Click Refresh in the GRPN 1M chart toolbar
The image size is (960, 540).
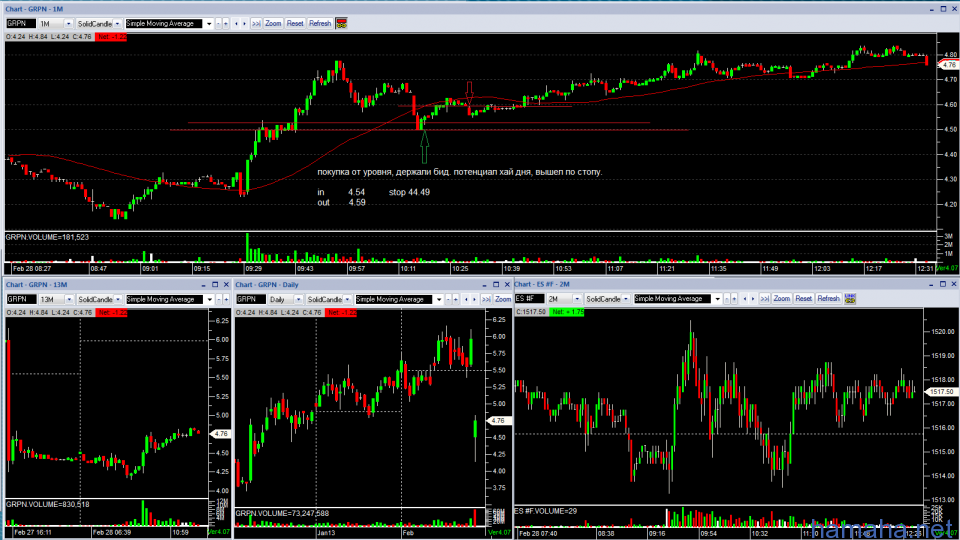coord(320,23)
